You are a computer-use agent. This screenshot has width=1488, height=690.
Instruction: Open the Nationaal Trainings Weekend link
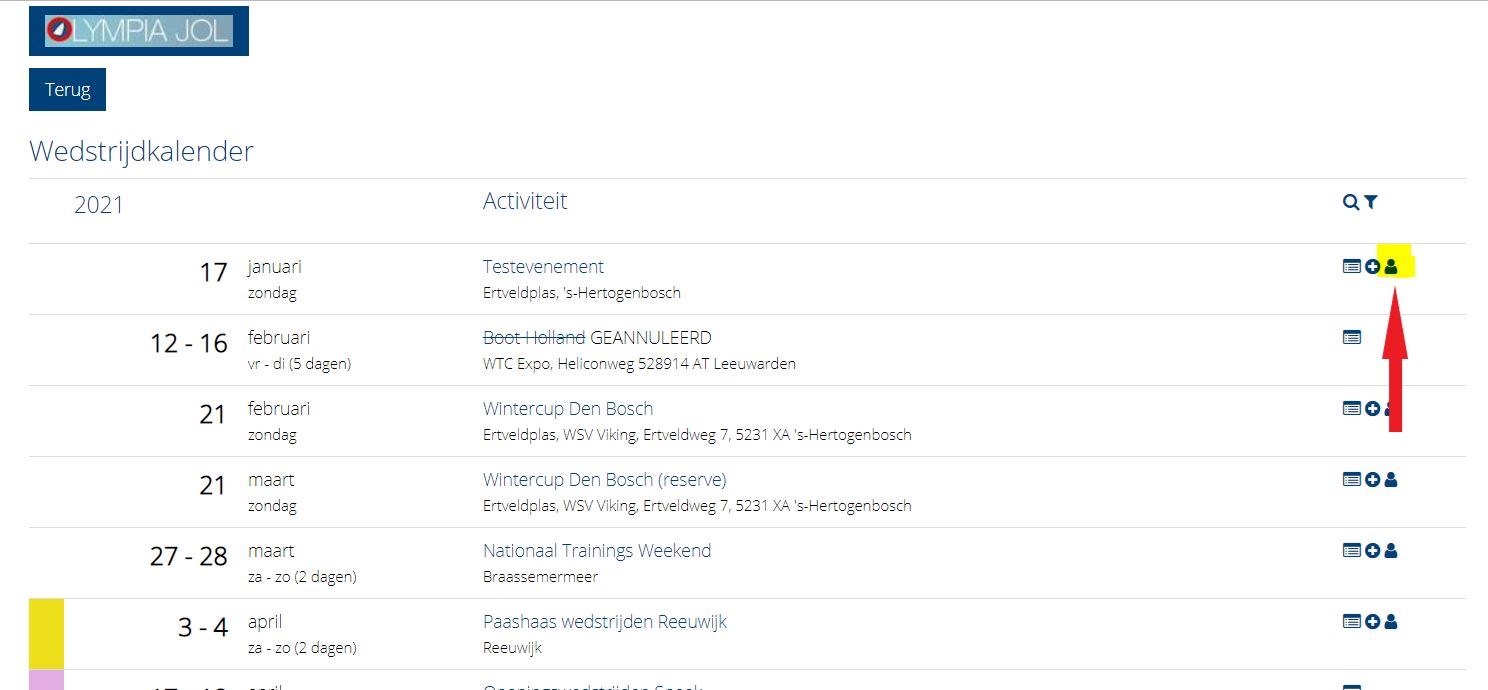click(597, 551)
